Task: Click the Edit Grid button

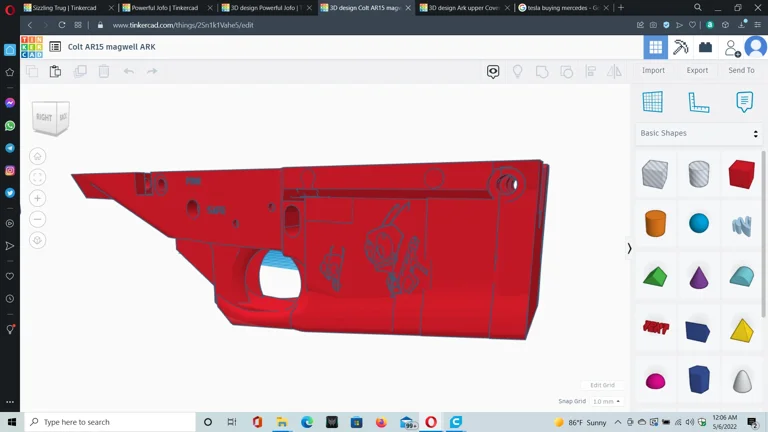Action: (602, 385)
